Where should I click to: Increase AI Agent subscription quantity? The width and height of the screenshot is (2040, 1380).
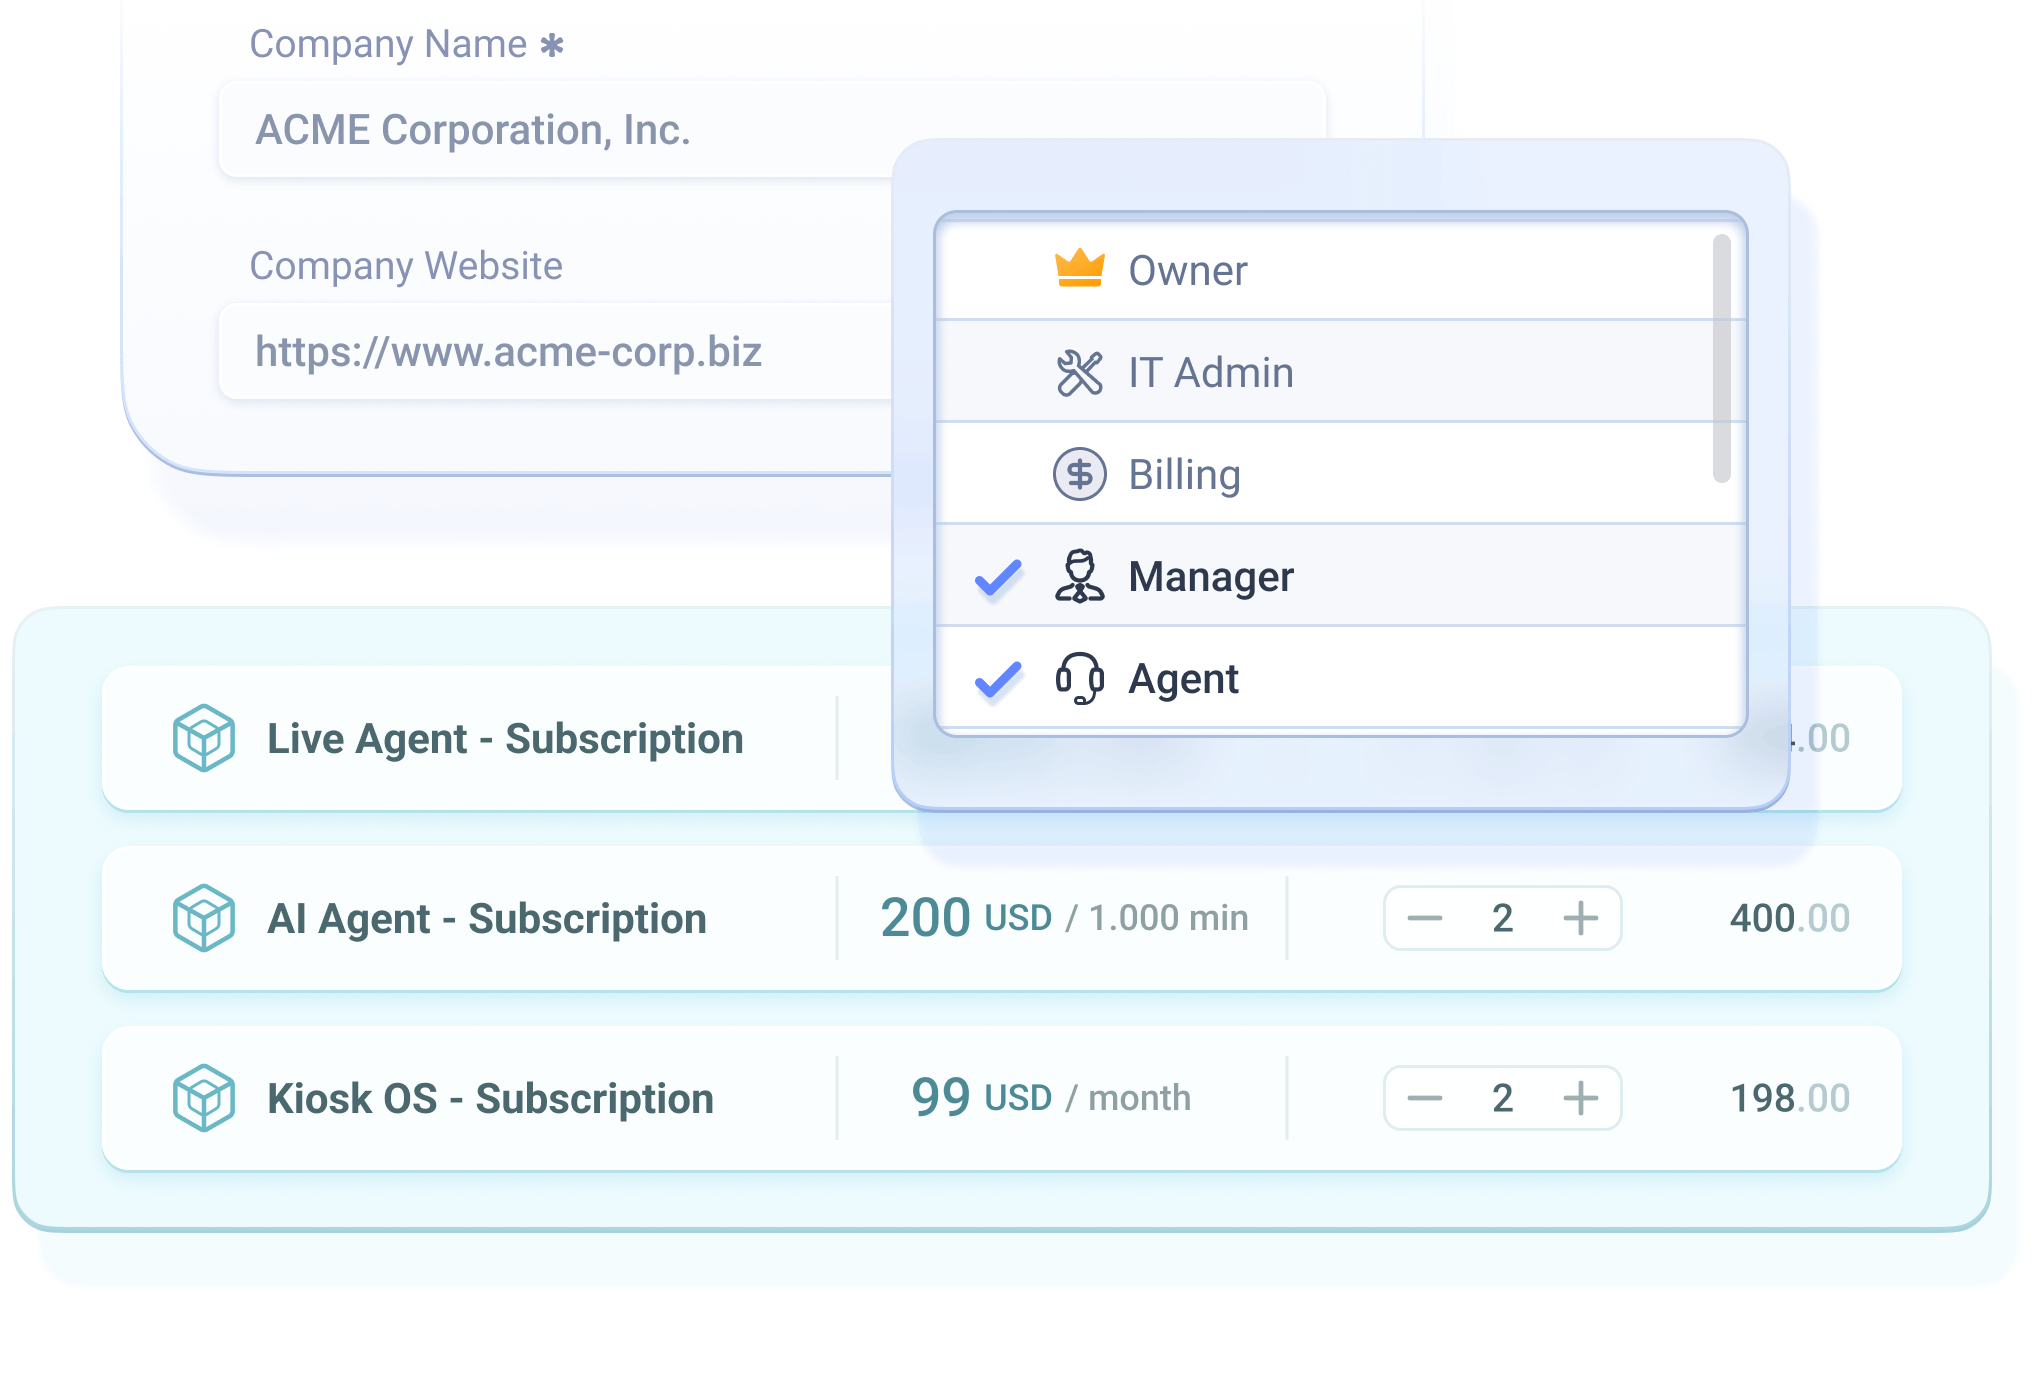pyautogui.click(x=1580, y=918)
